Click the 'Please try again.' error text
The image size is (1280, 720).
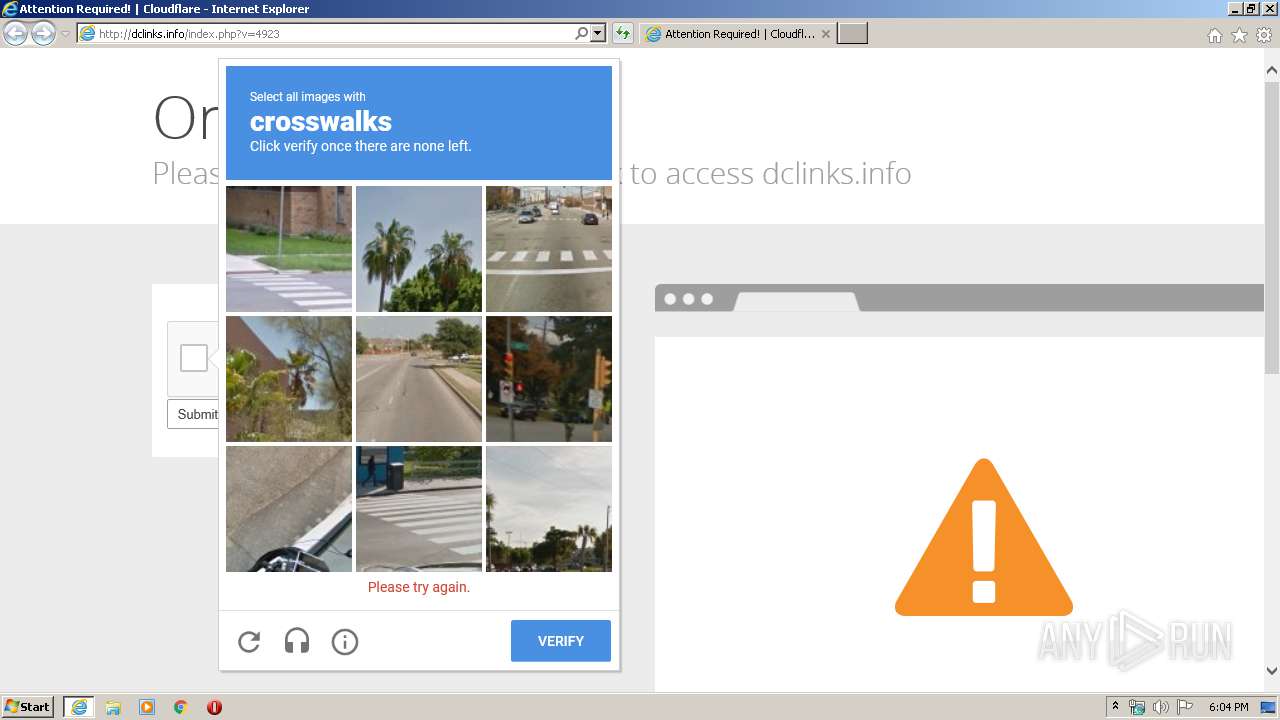tap(419, 587)
